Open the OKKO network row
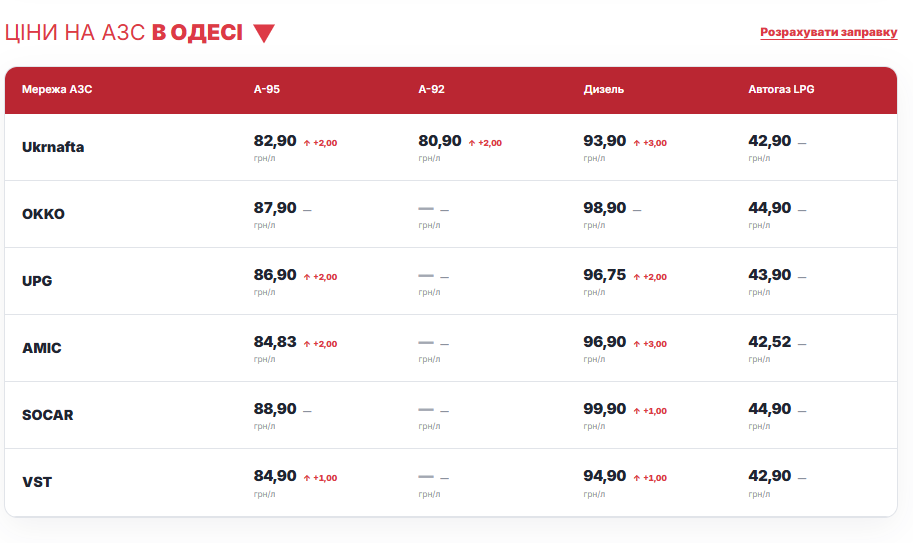Viewport: 913px width, 543px height. (x=451, y=214)
